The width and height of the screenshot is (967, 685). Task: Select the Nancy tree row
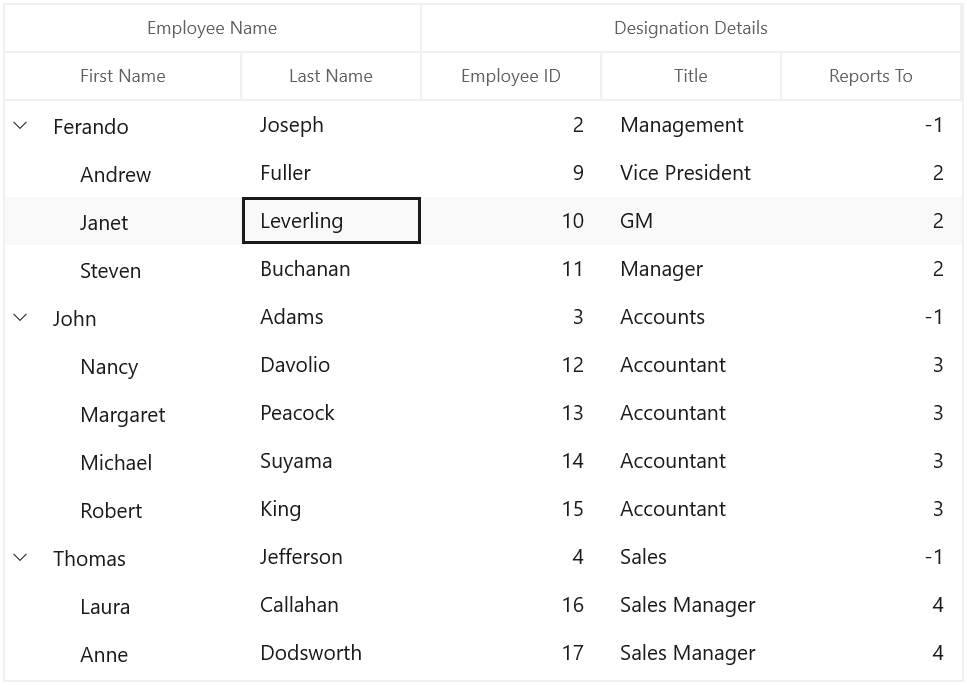[x=483, y=365]
